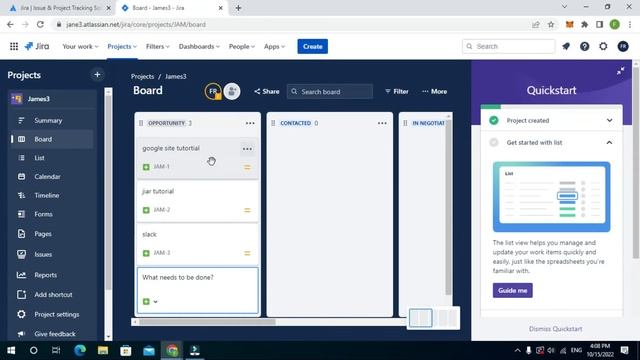Click the Jira global Search field

click(x=509, y=47)
